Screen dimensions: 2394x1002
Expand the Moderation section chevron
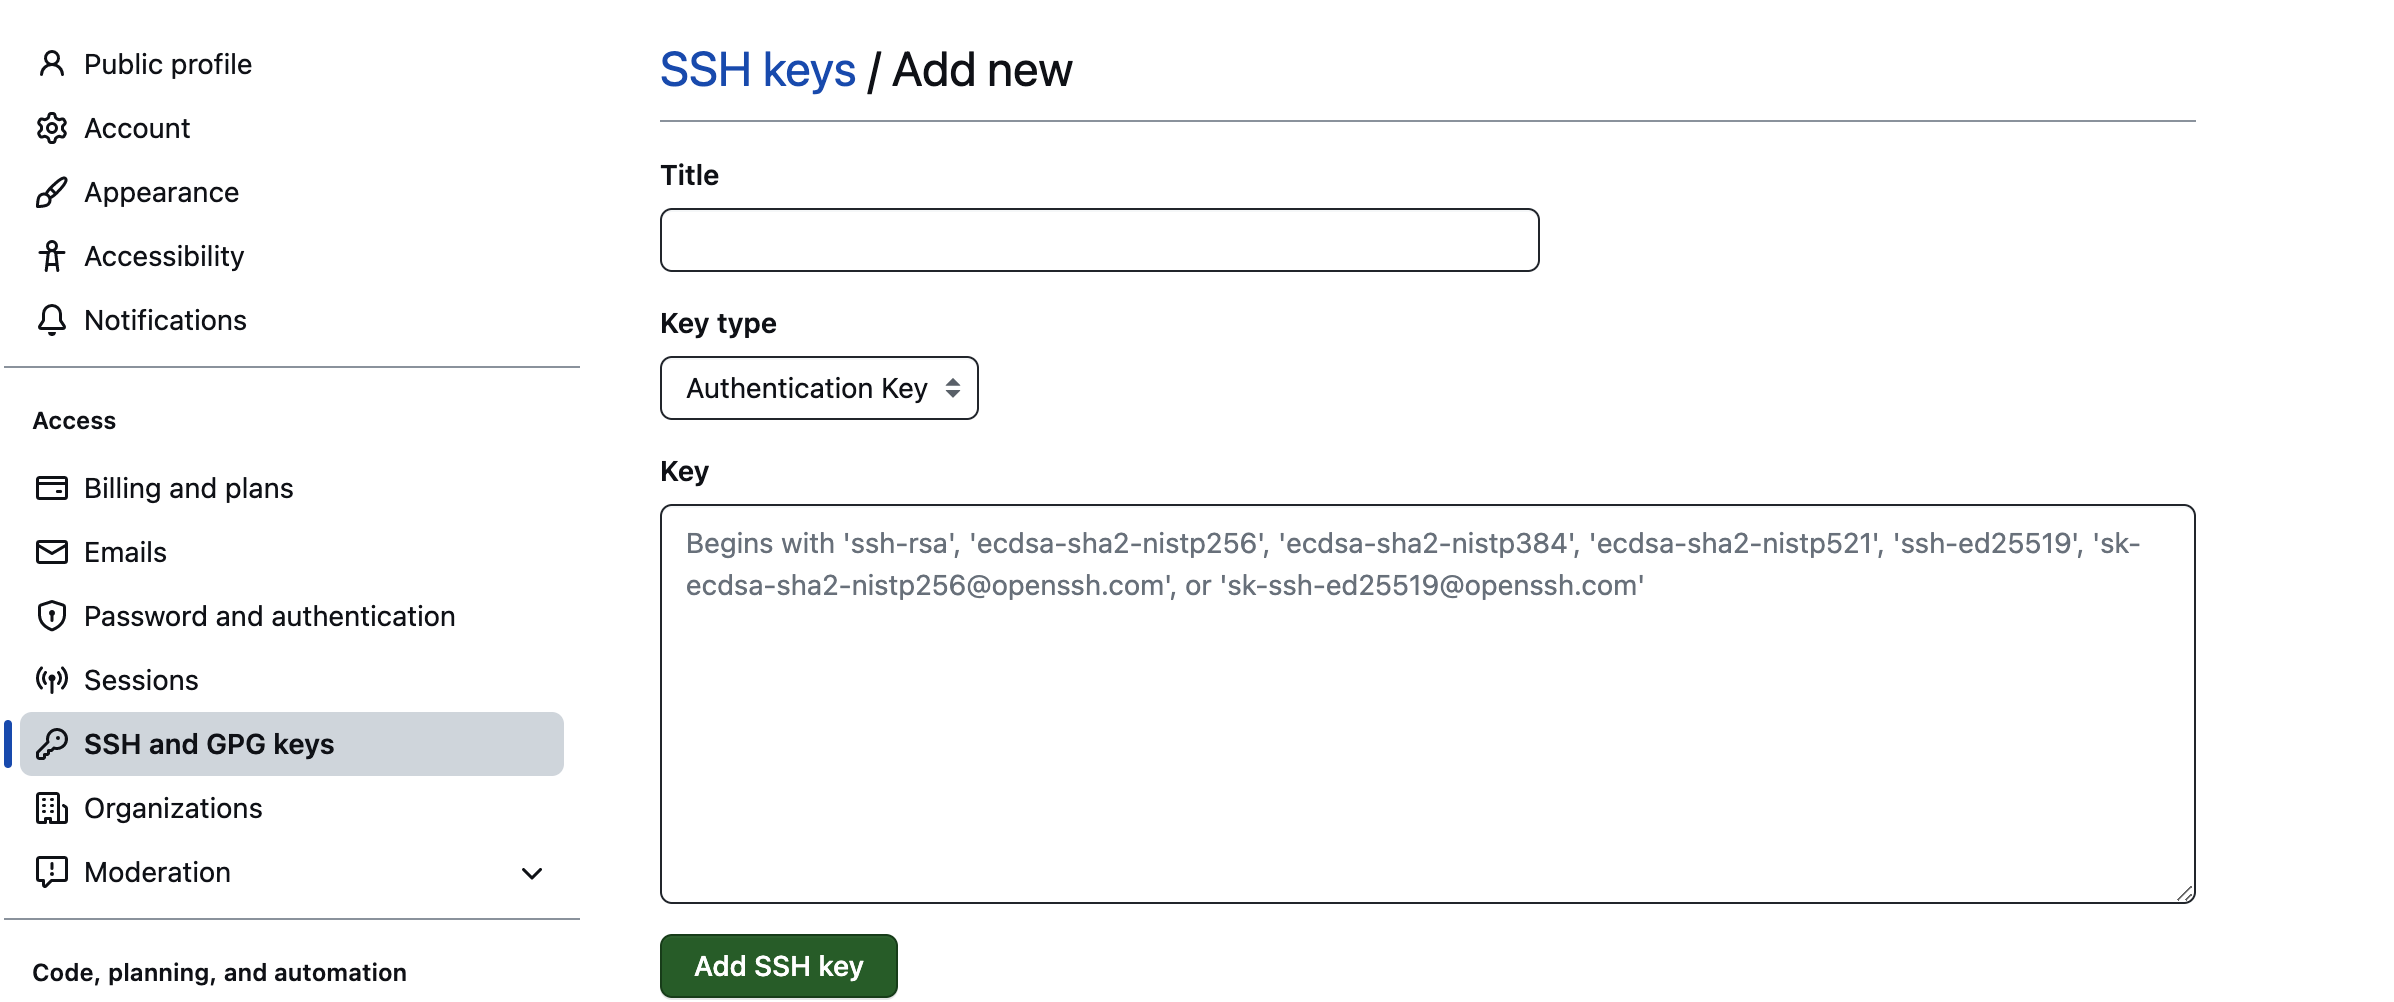[531, 873]
